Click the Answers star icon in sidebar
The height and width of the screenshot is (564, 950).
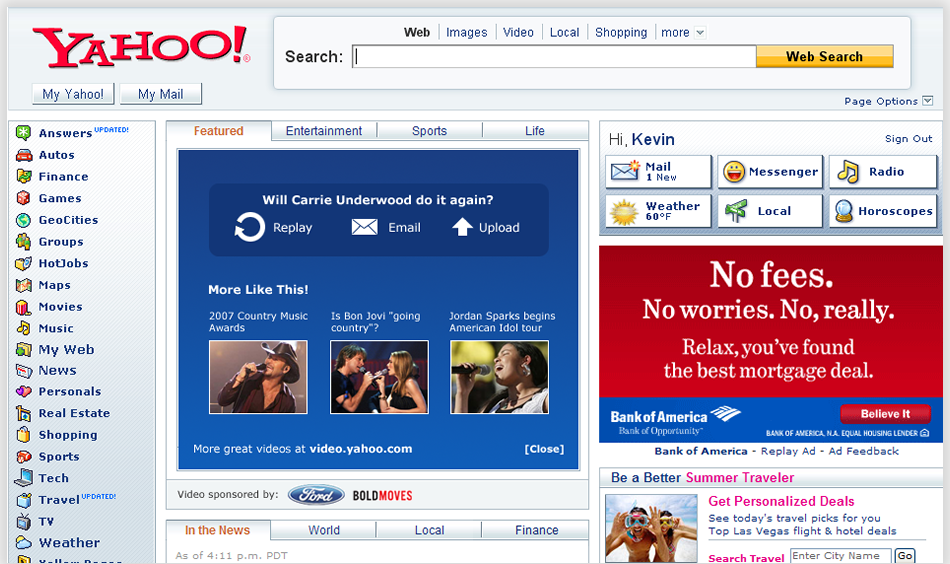click(24, 133)
